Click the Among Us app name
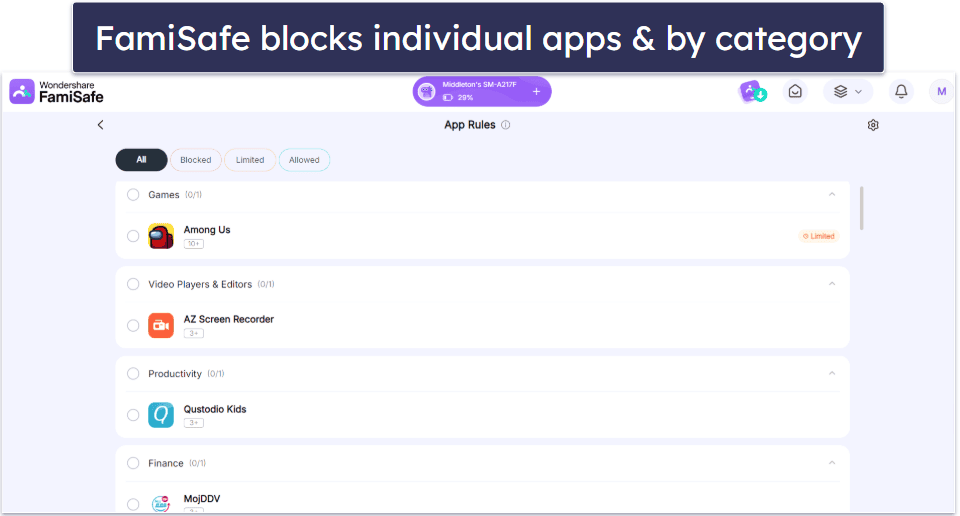 (207, 230)
